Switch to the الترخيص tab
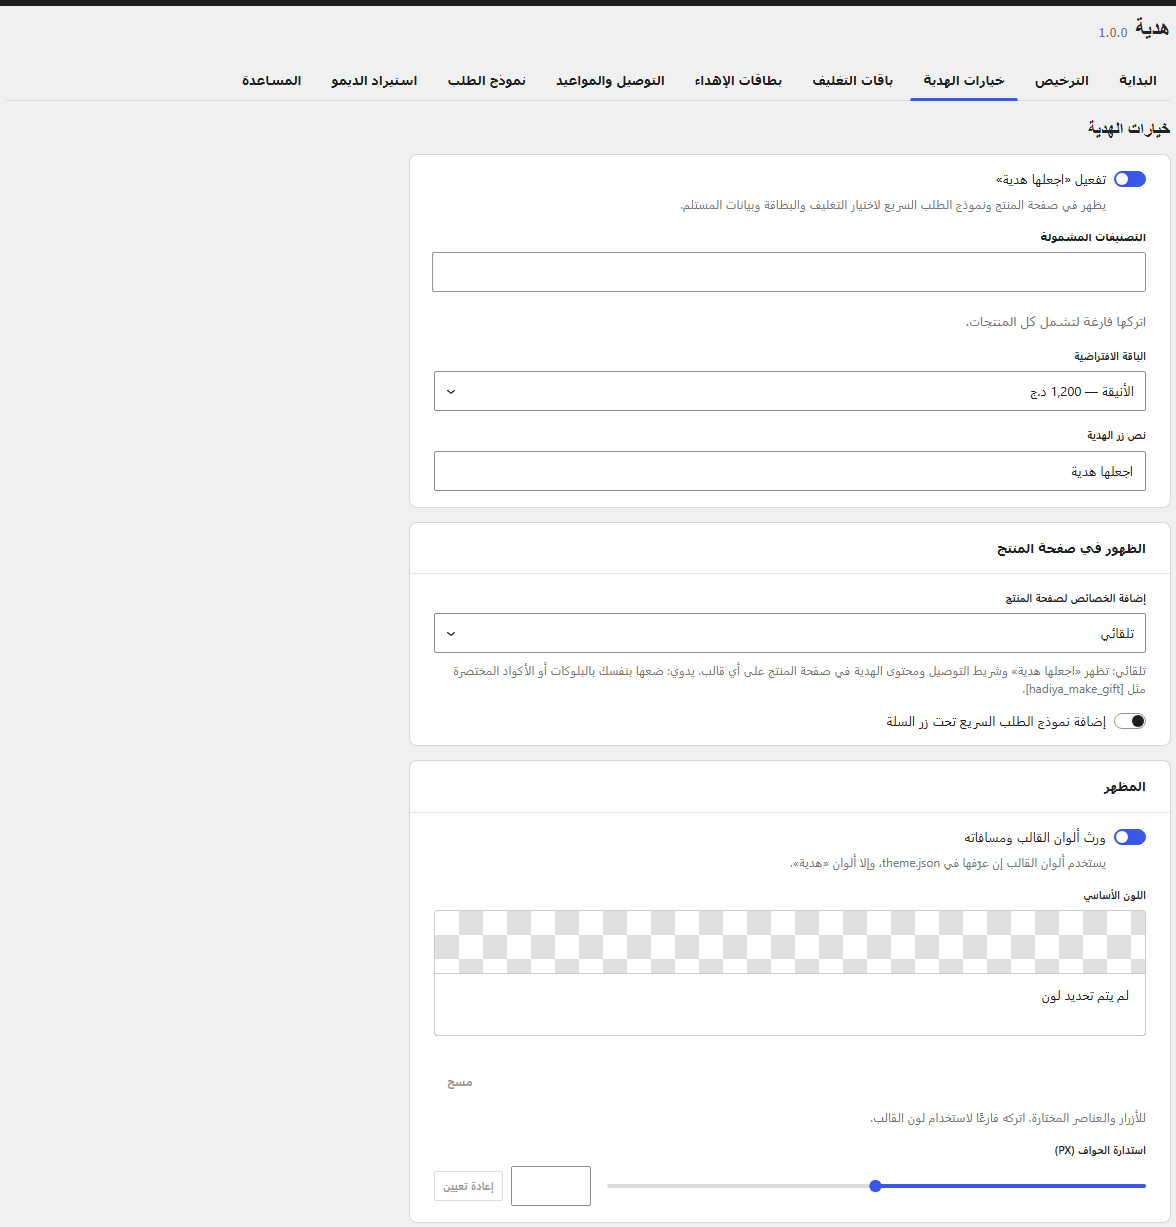The width and height of the screenshot is (1176, 1227). pyautogui.click(x=1061, y=80)
